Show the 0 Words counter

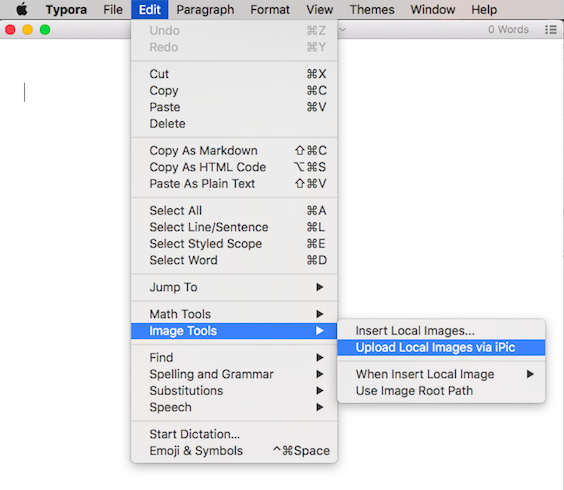coord(508,30)
